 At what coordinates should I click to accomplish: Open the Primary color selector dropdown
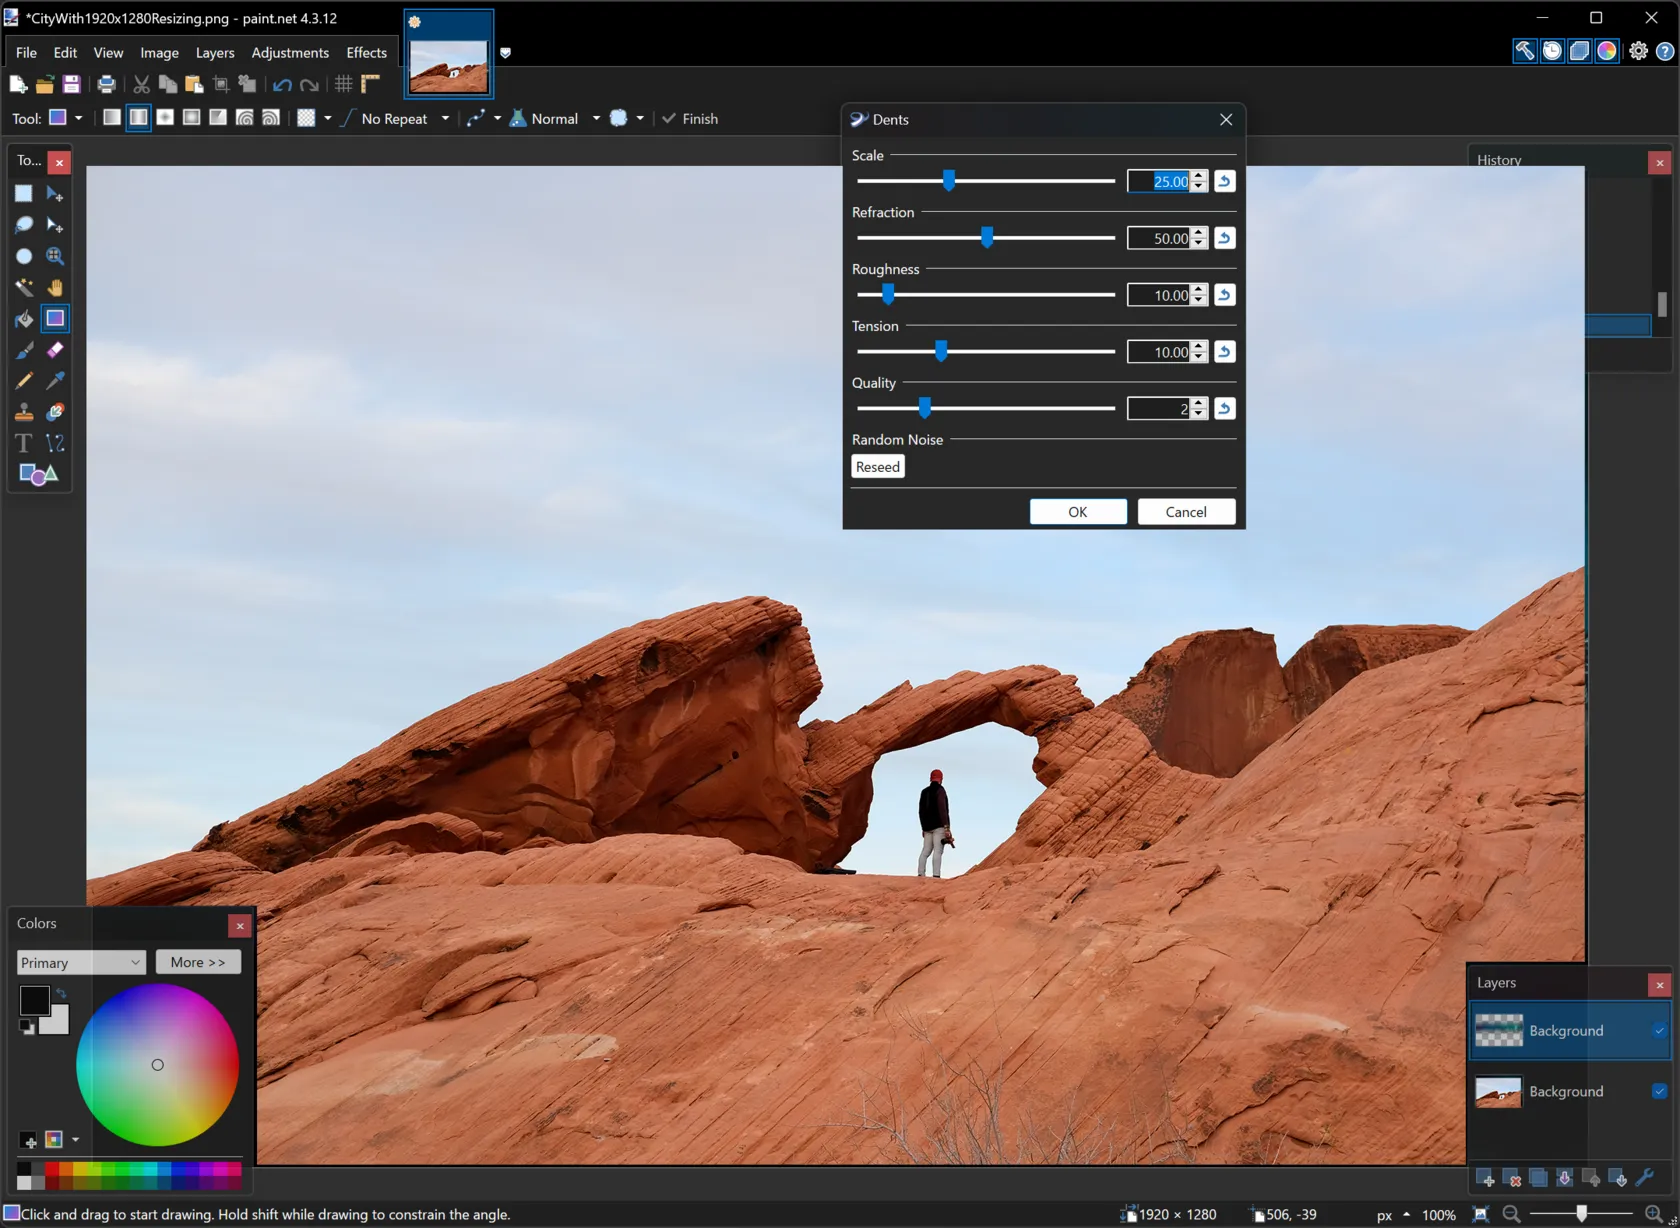[x=135, y=962]
